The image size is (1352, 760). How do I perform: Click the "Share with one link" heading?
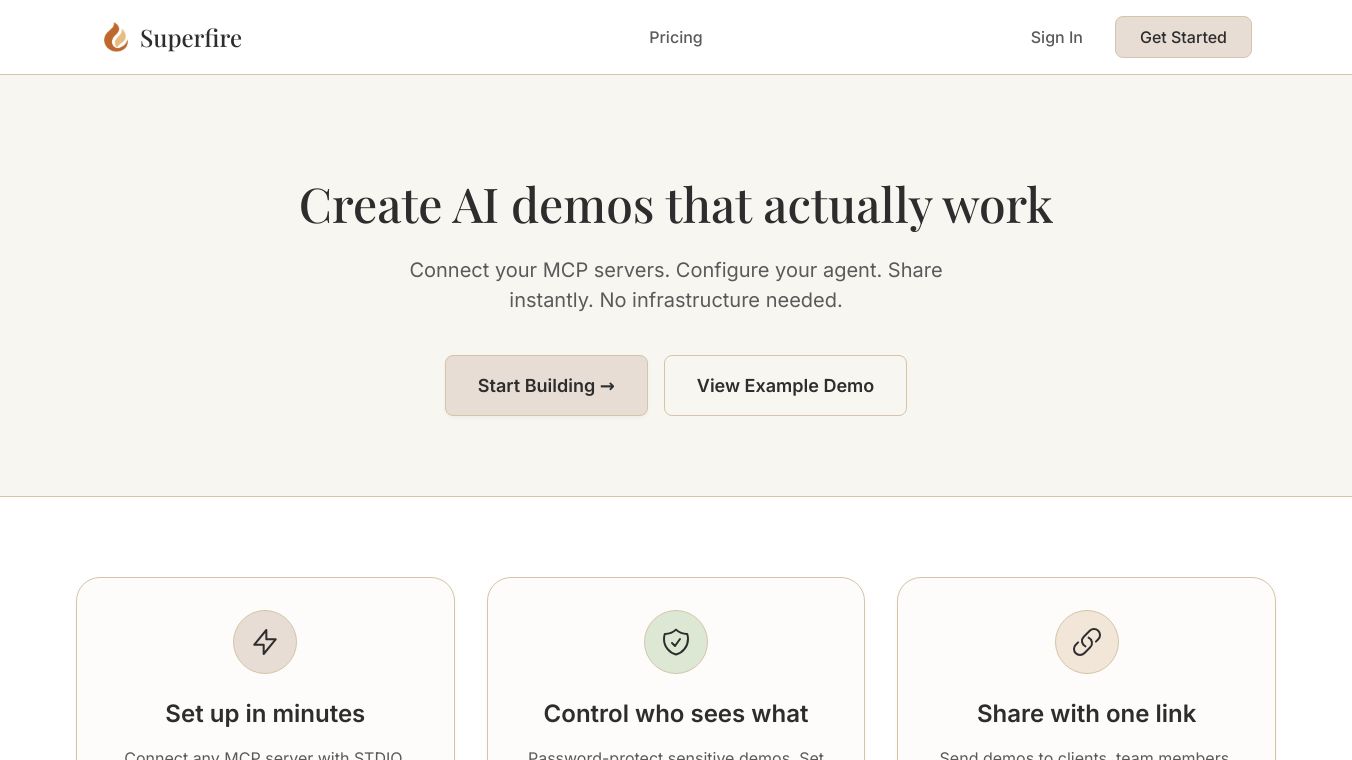(x=1086, y=713)
